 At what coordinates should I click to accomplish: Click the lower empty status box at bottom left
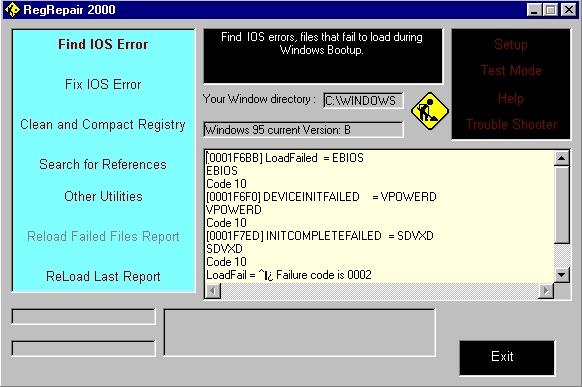(84, 348)
